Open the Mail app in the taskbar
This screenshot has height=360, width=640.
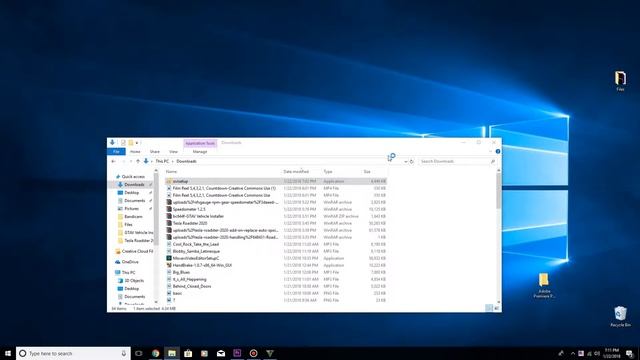pyautogui.click(x=221, y=353)
